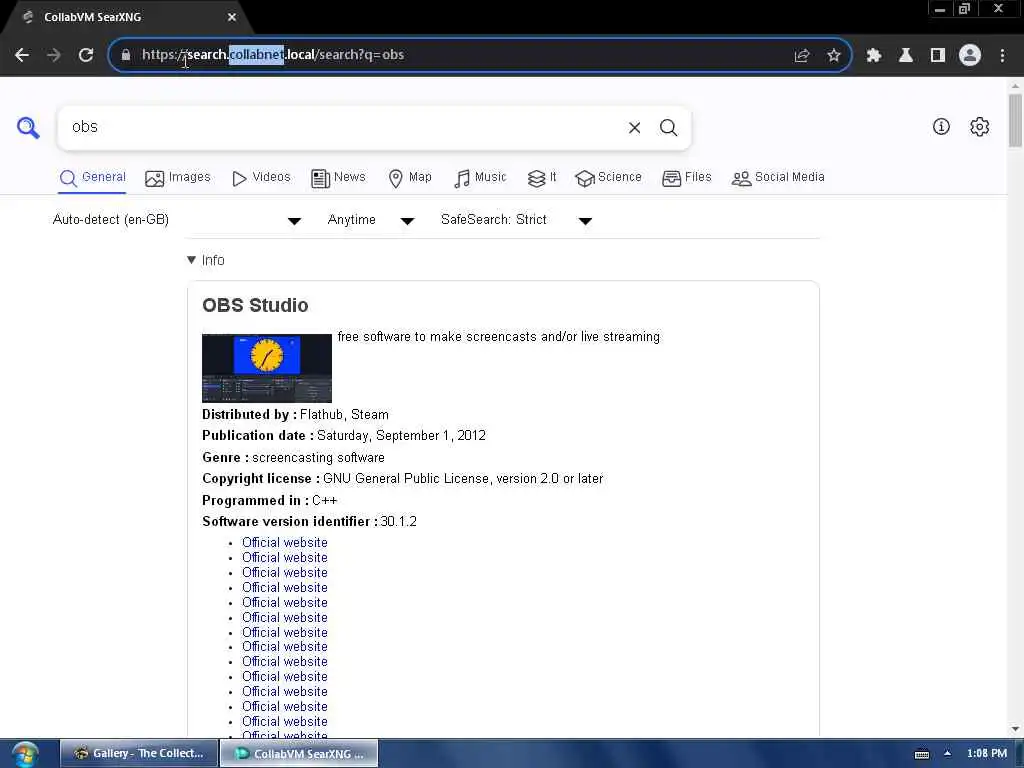Open the user profile avatar

pos(970,55)
